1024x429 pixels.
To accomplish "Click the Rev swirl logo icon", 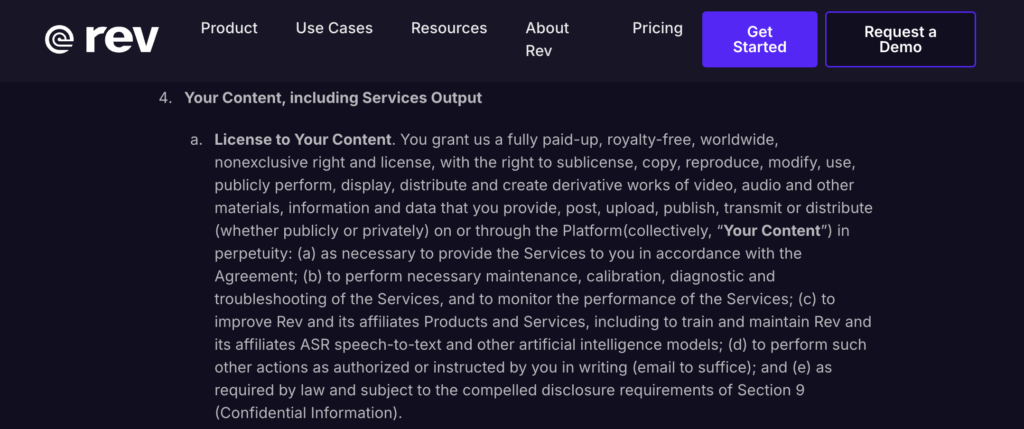I will [60, 39].
